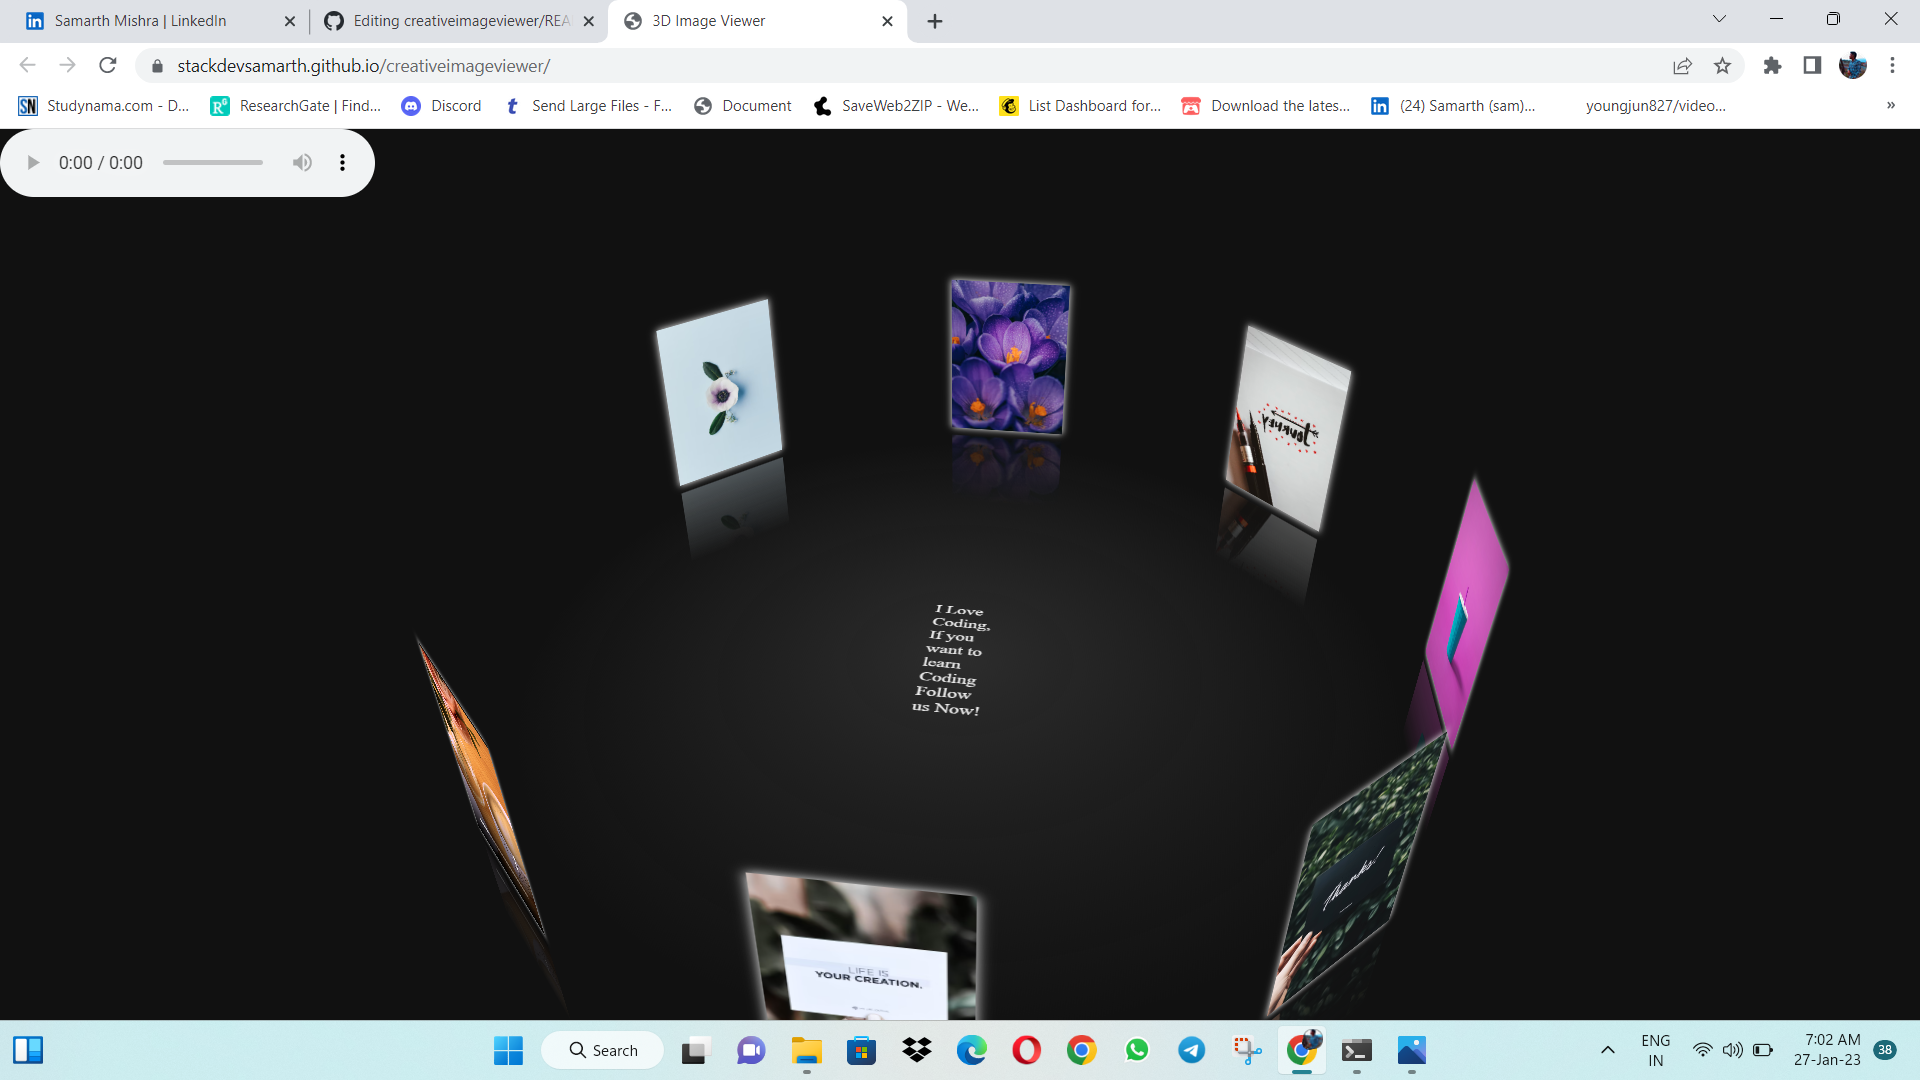The height and width of the screenshot is (1080, 1920).
Task: Toggle the browser side panel
Action: [x=1812, y=66]
